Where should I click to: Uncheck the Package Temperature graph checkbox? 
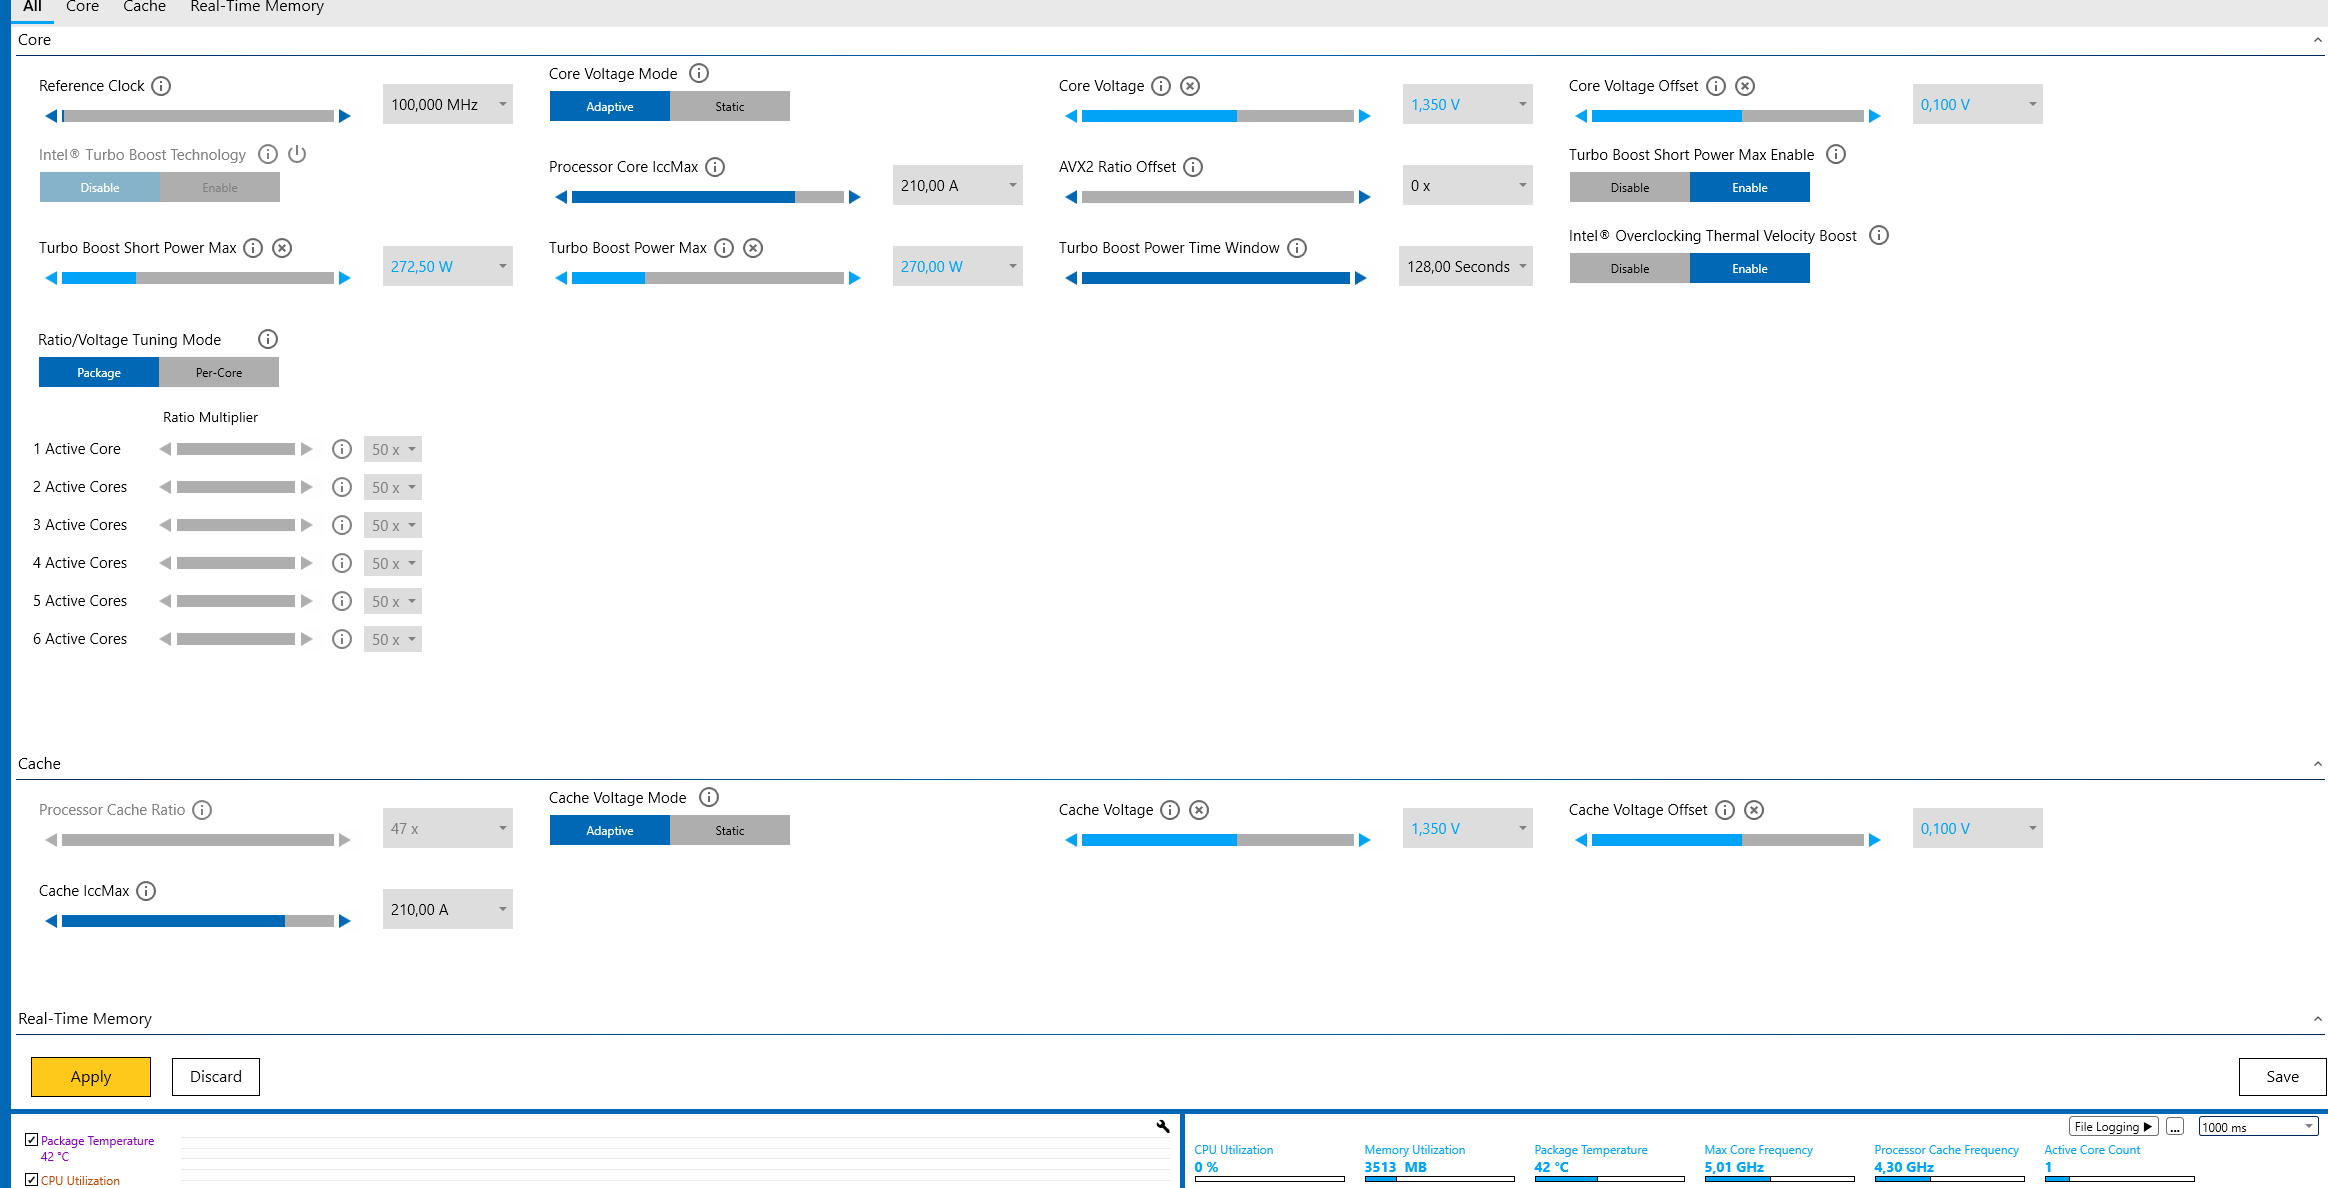pos(32,1140)
